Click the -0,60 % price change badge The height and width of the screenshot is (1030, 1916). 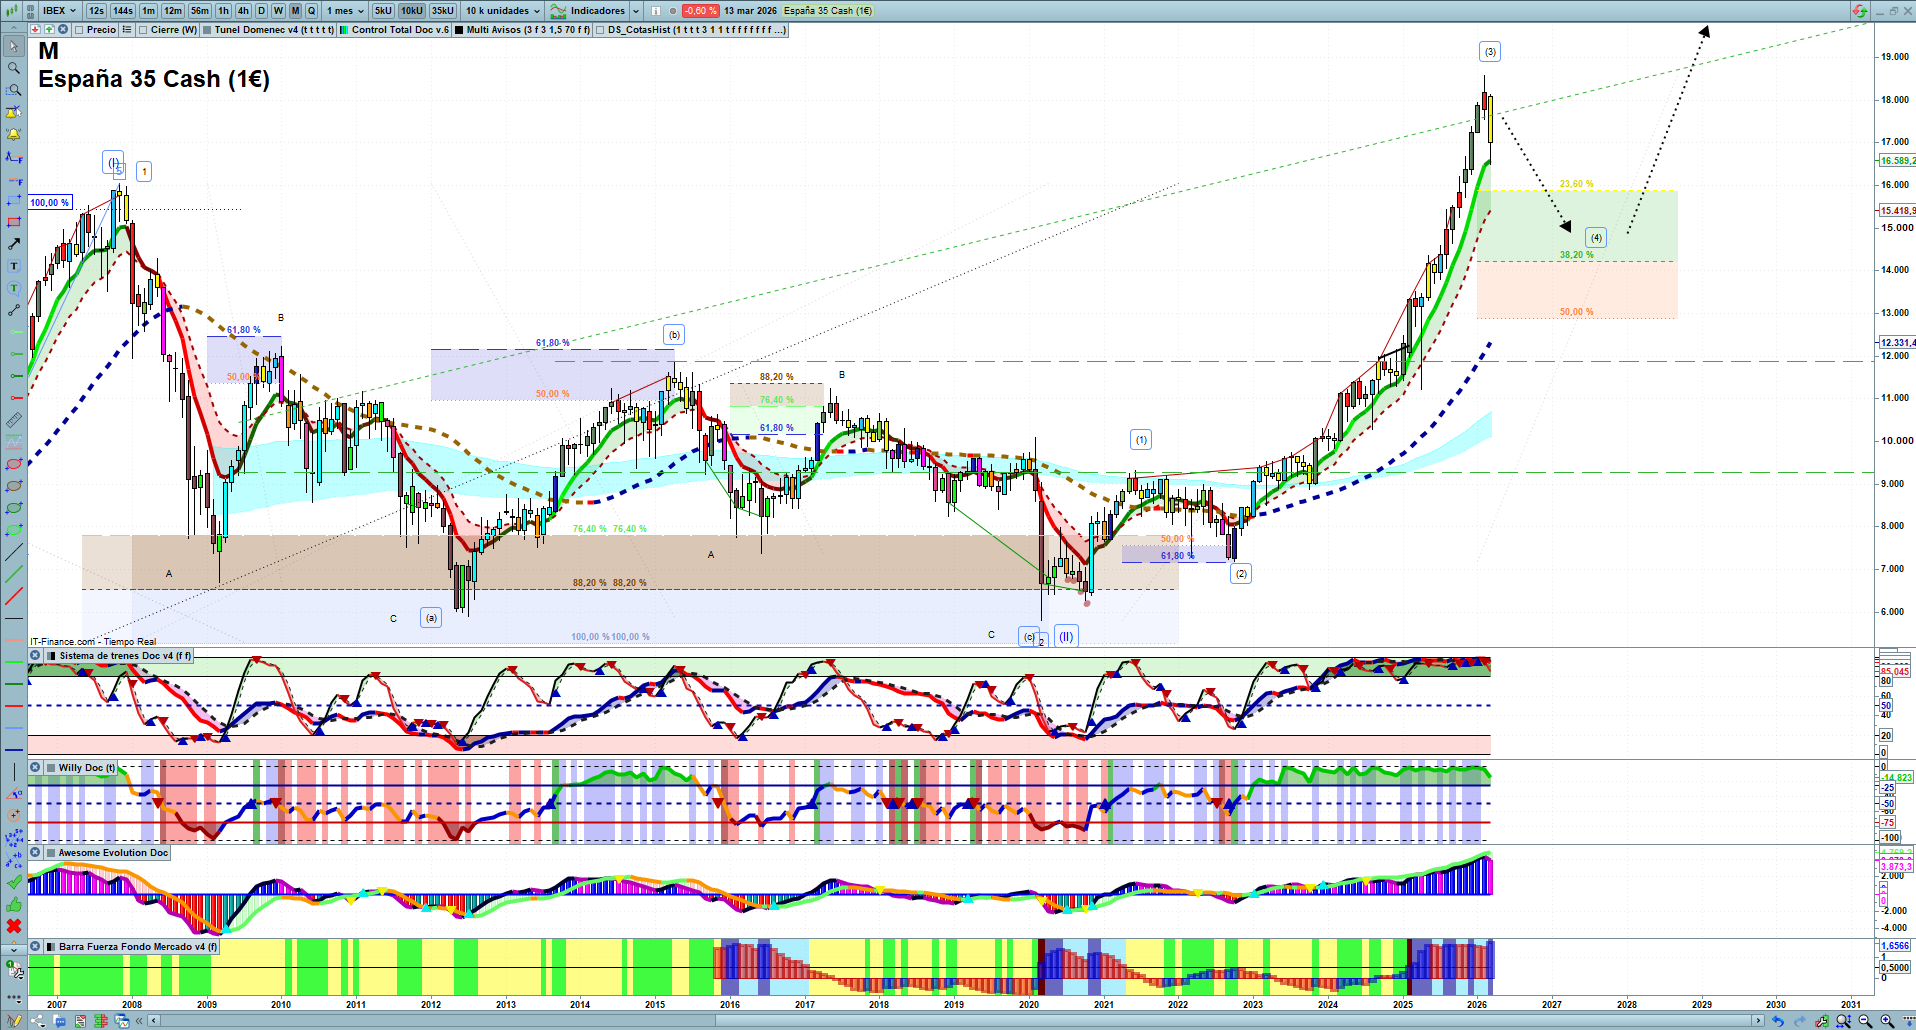700,11
